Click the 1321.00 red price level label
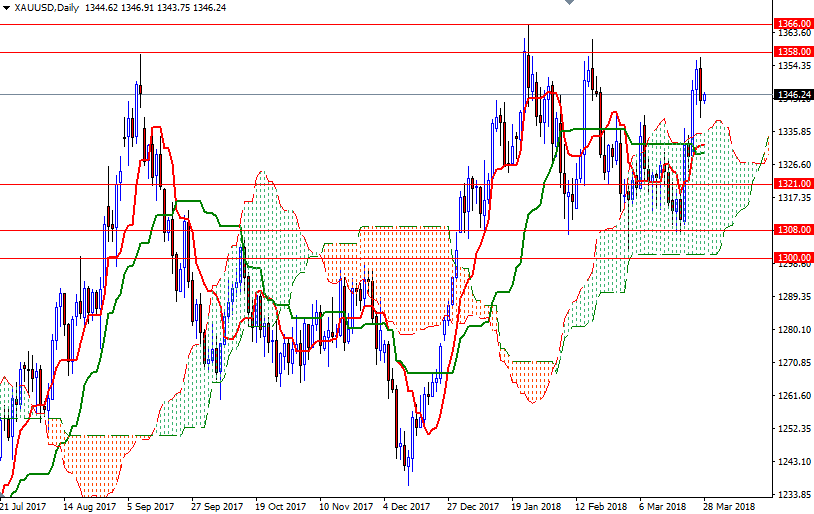 pos(793,183)
